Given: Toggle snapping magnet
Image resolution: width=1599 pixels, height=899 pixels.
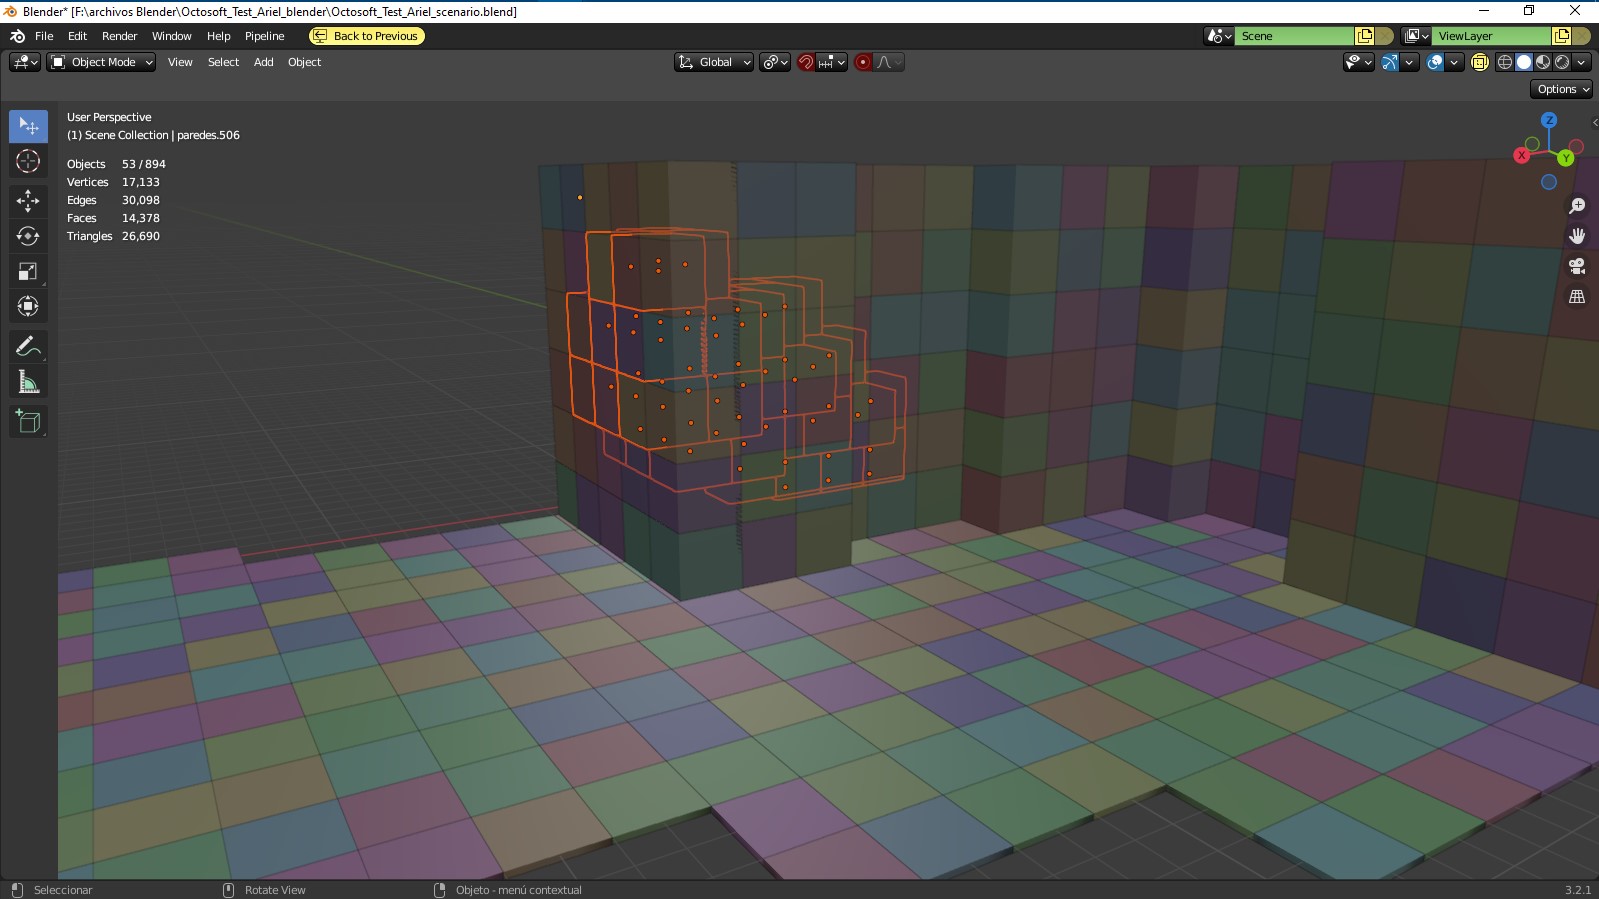Looking at the screenshot, I should [x=805, y=62].
